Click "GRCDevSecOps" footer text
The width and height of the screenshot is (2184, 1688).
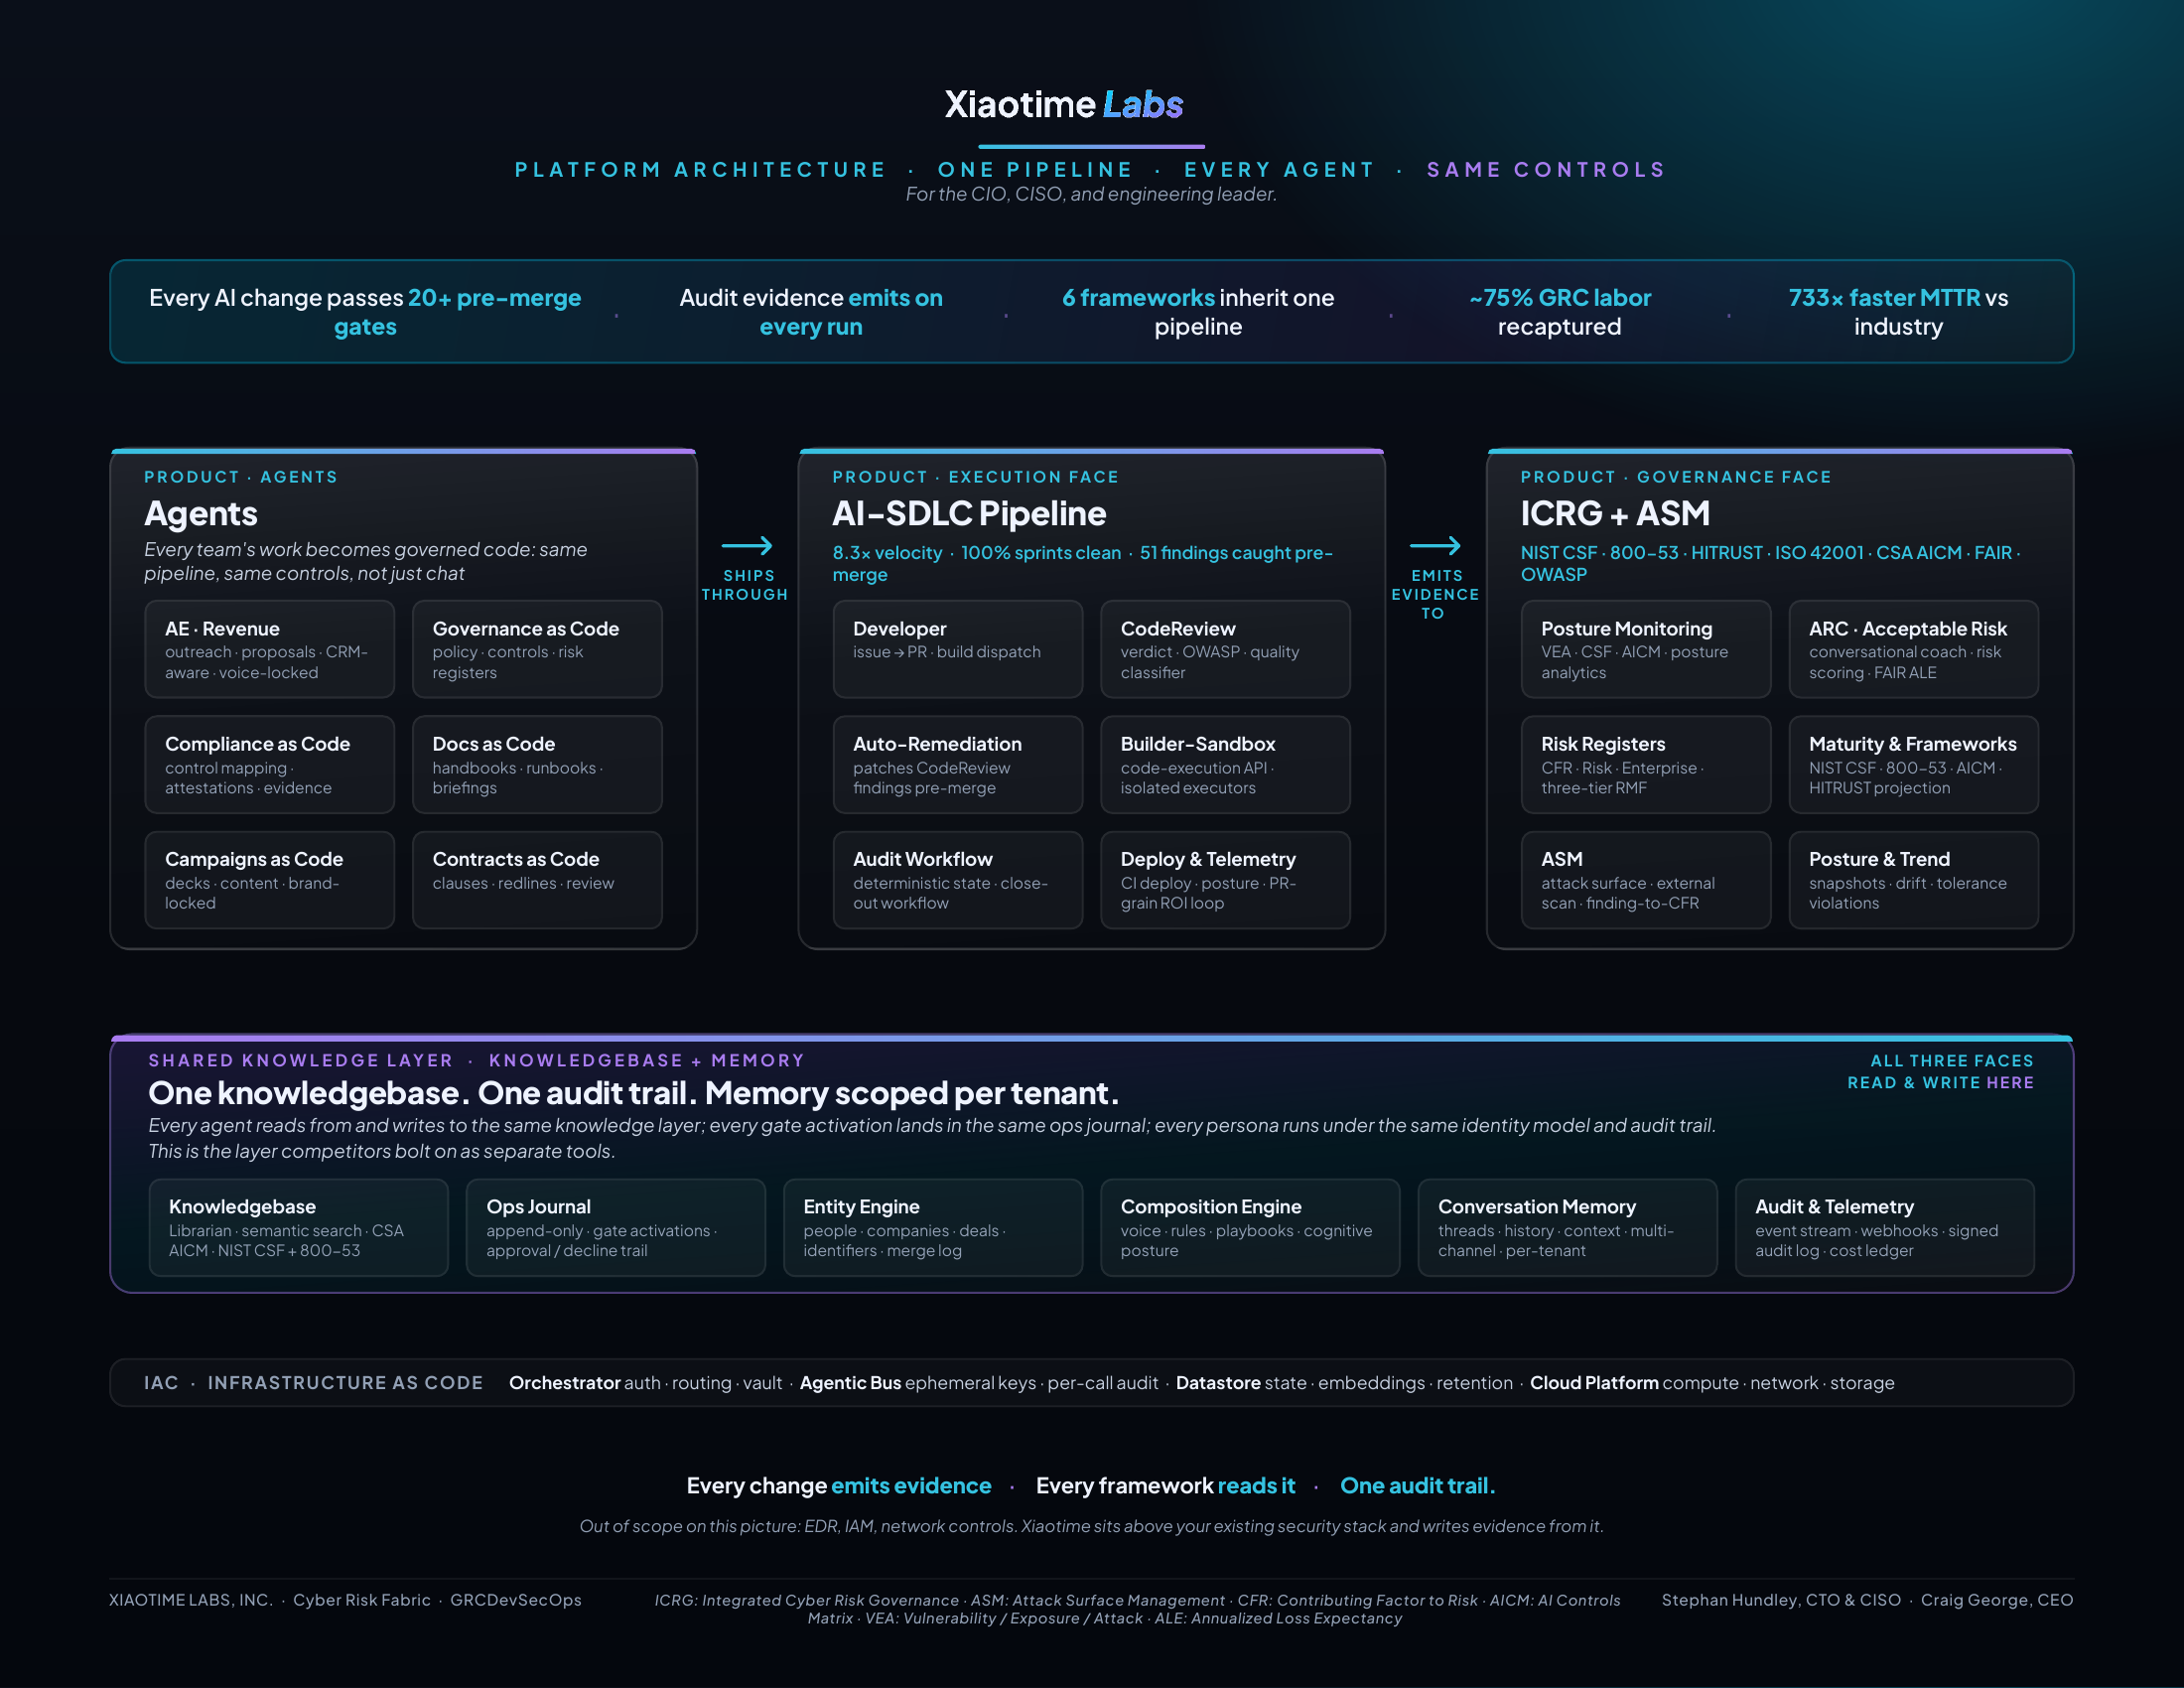[x=516, y=1600]
